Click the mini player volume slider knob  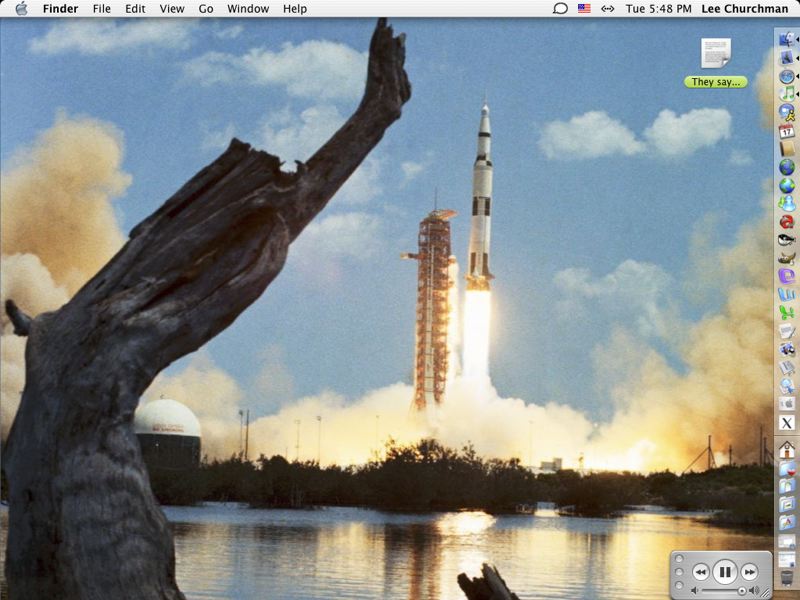point(741,591)
